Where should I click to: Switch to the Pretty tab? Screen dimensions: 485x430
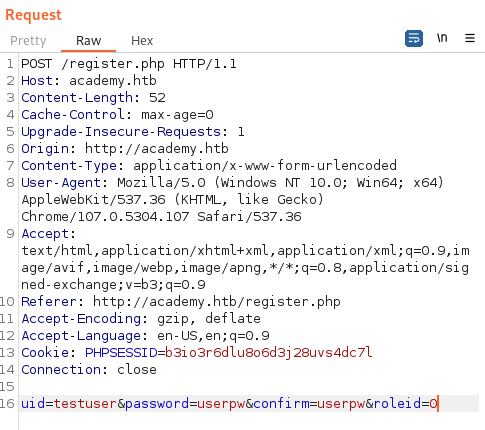tap(28, 41)
